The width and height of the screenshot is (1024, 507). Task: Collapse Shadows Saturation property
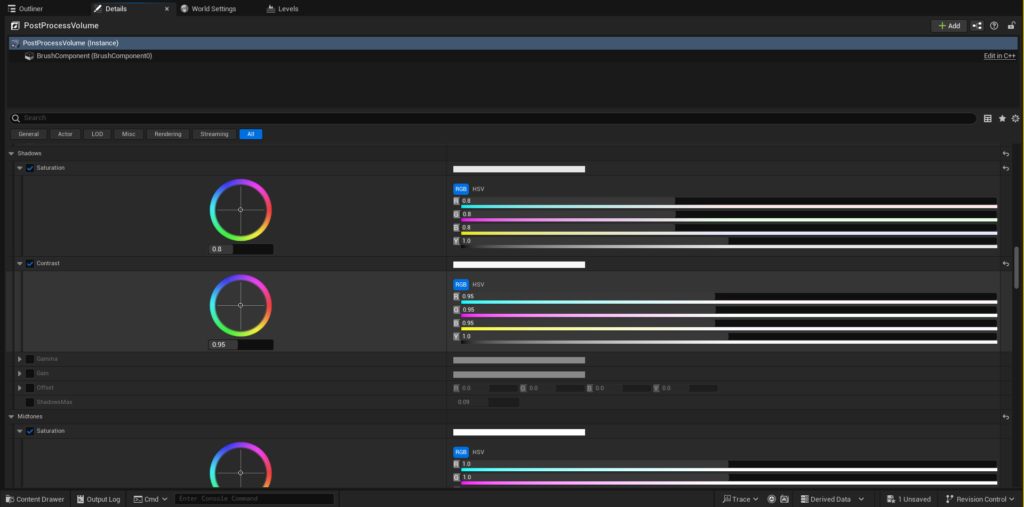[20, 168]
